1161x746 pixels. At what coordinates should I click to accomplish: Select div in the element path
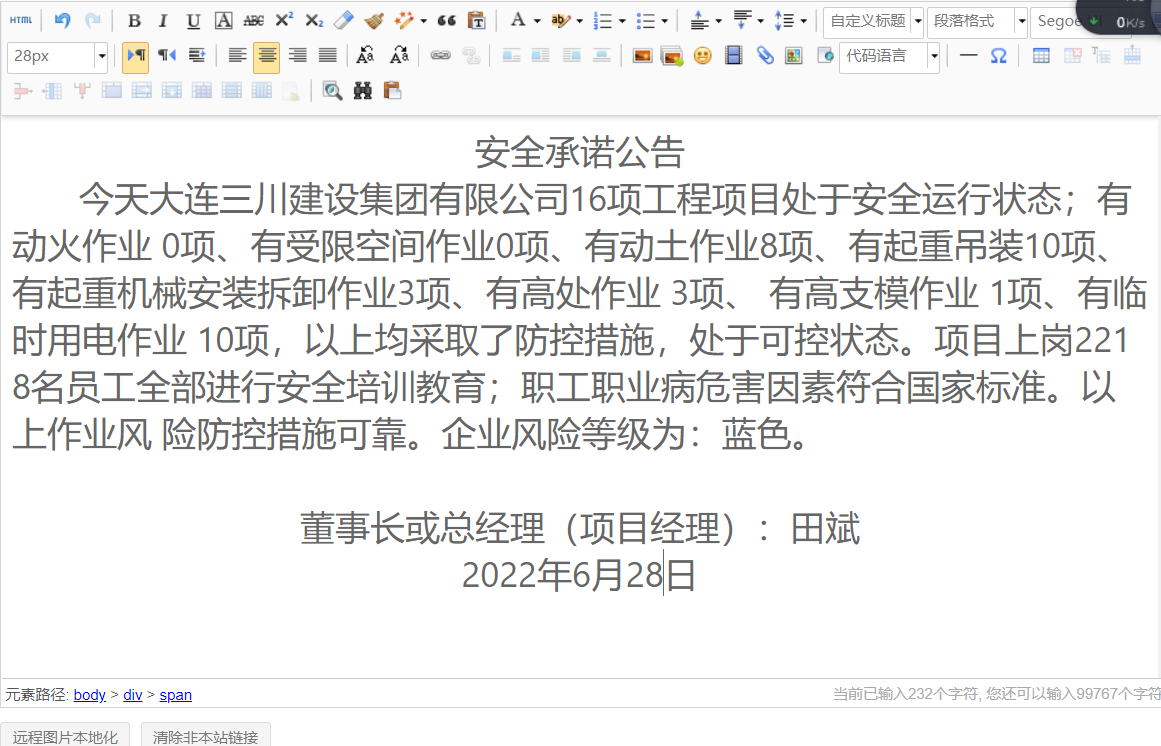[x=133, y=695]
